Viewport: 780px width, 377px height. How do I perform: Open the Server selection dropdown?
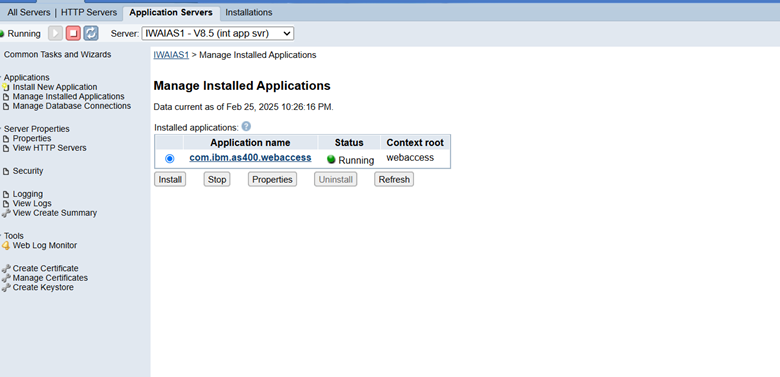[x=218, y=33]
